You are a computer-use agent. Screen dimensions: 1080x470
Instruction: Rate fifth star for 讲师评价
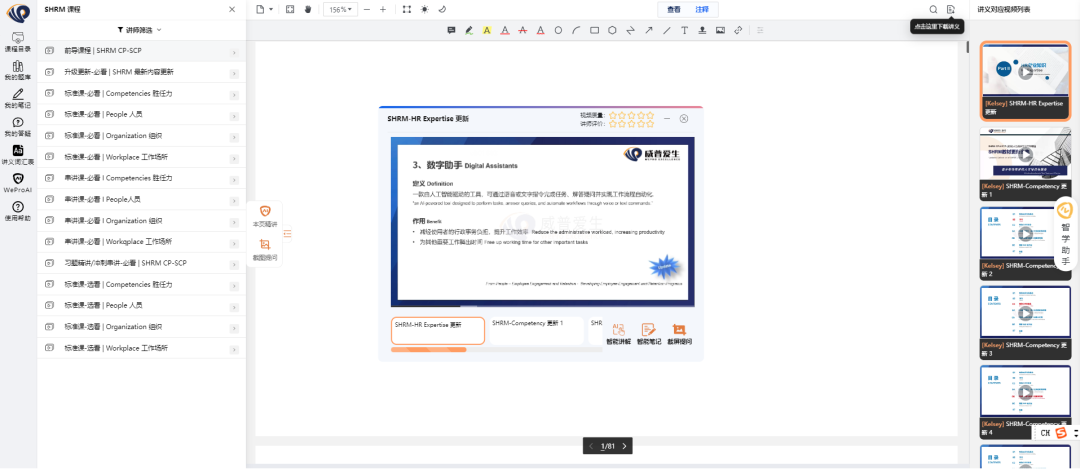coord(650,124)
